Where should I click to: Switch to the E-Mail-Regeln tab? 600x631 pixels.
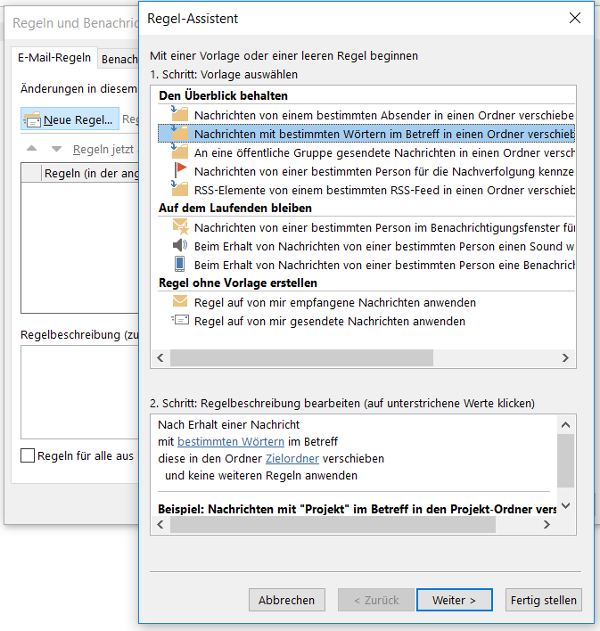point(55,59)
